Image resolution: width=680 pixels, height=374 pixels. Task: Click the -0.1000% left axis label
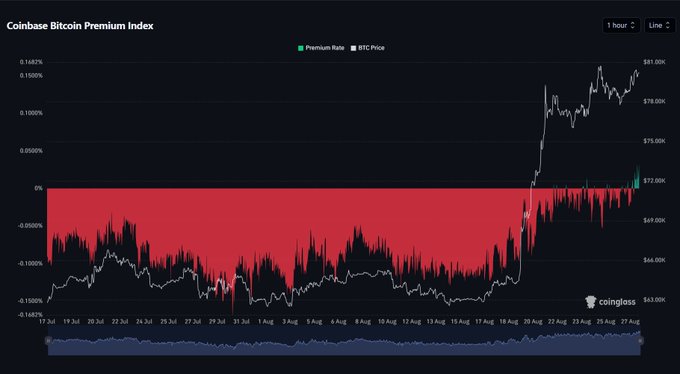(x=30, y=263)
